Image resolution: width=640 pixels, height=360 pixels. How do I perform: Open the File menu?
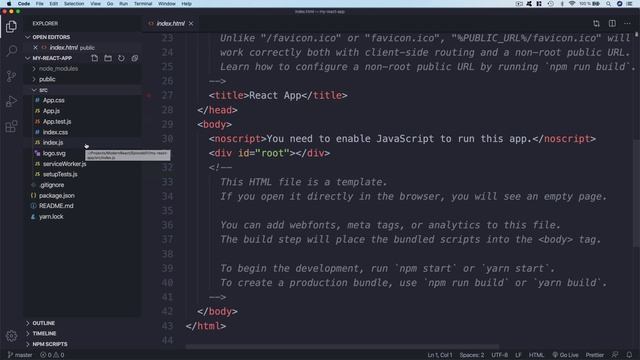40,4
